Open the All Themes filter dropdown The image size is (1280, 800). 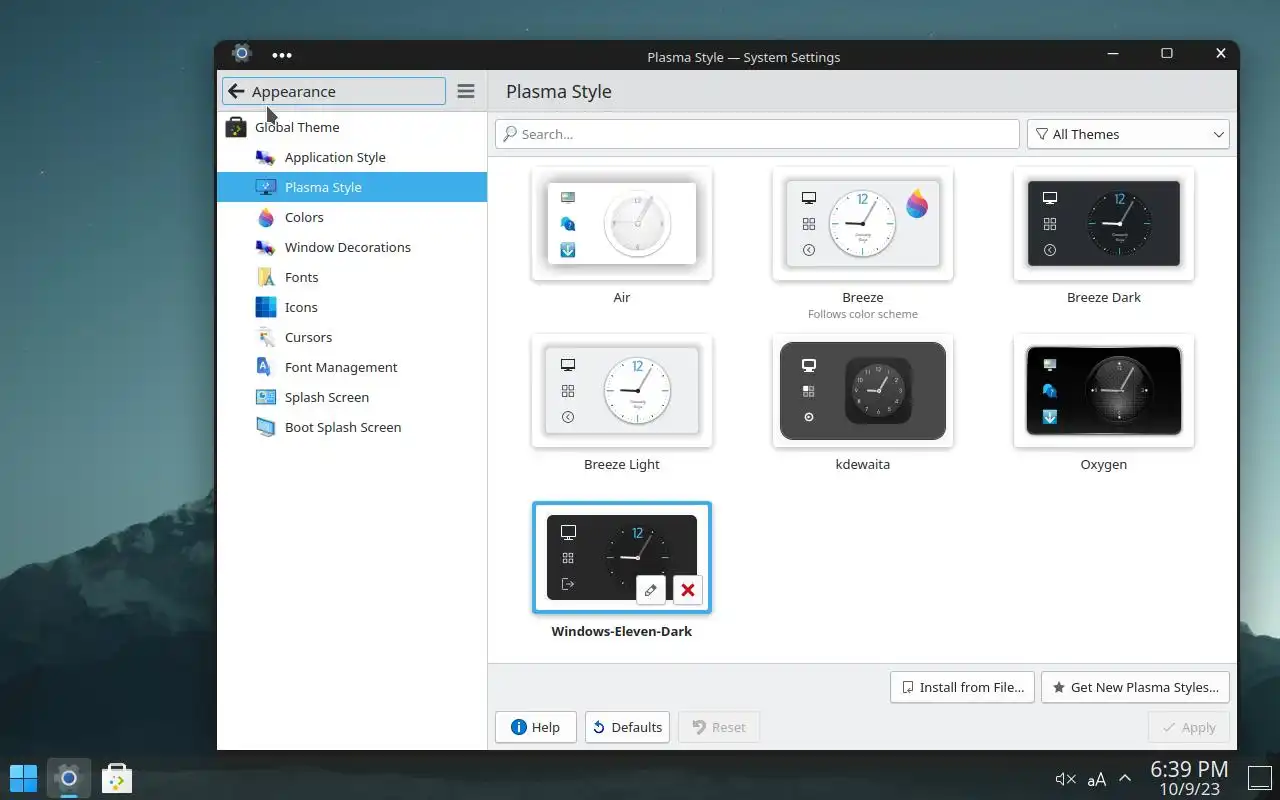point(1128,134)
